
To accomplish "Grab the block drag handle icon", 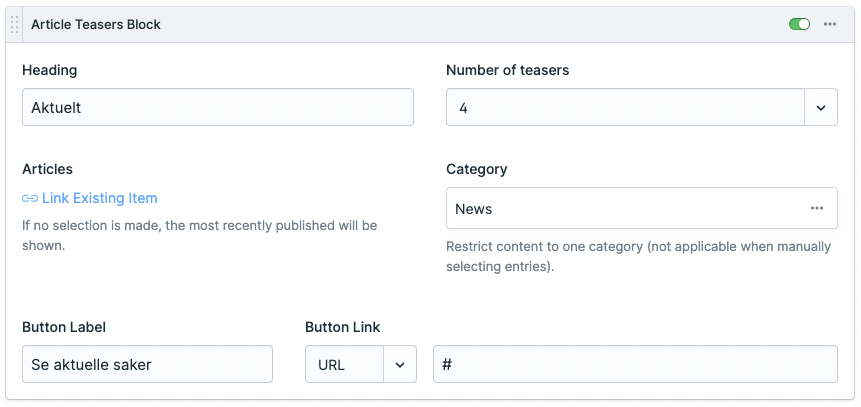I will tap(15, 25).
